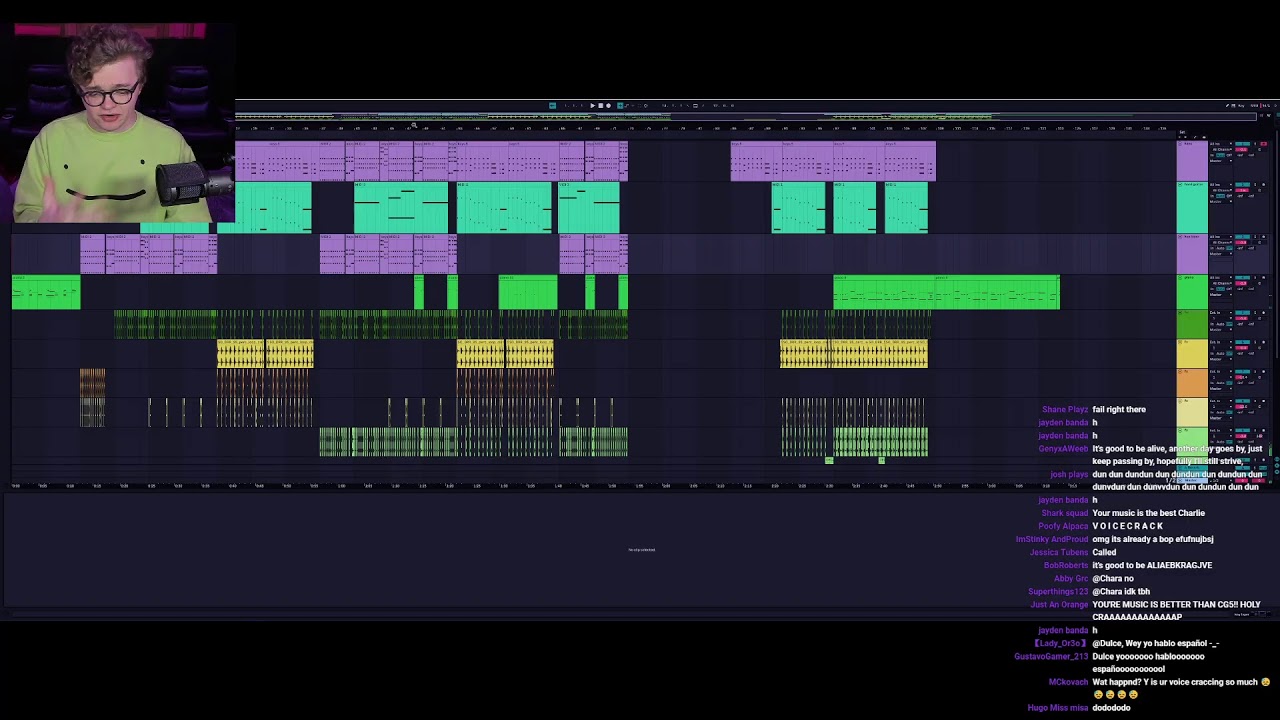The height and width of the screenshot is (720, 1280).
Task: Open lead guitar track All Ins dropdown
Action: [x=1221, y=185]
